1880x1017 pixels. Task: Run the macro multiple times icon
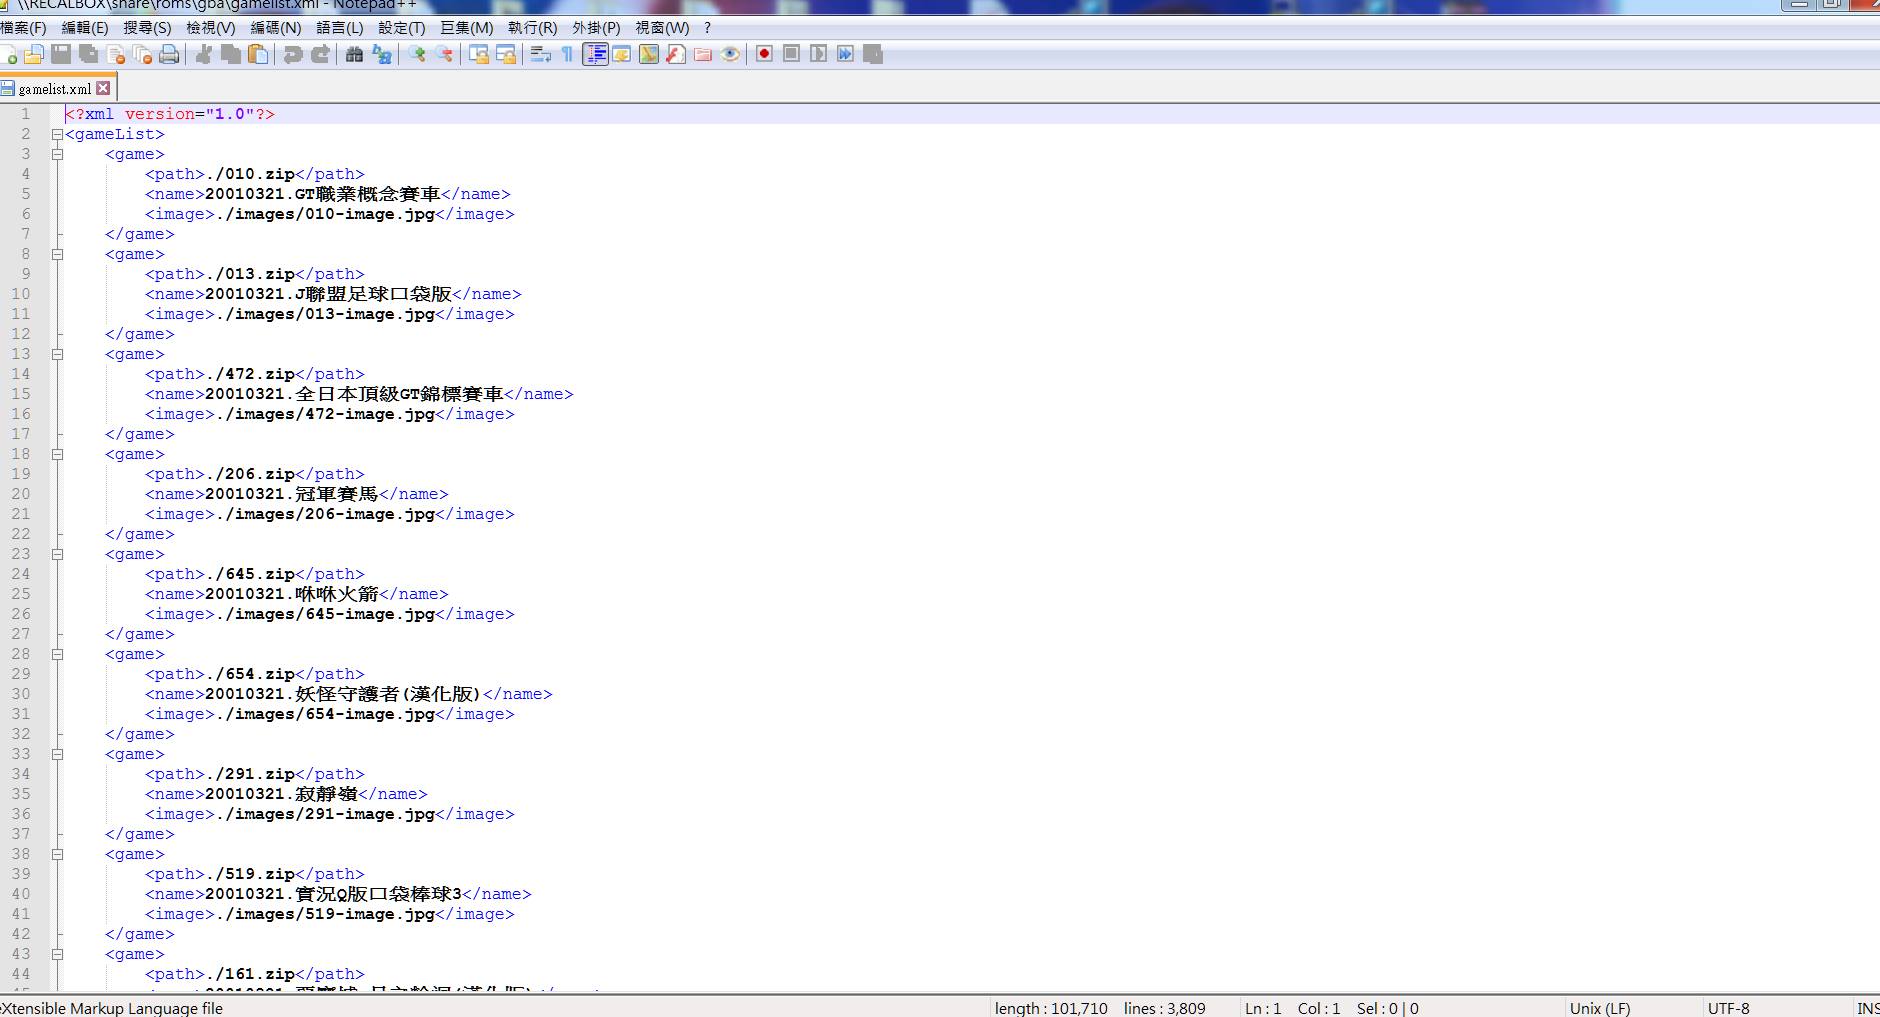(846, 54)
